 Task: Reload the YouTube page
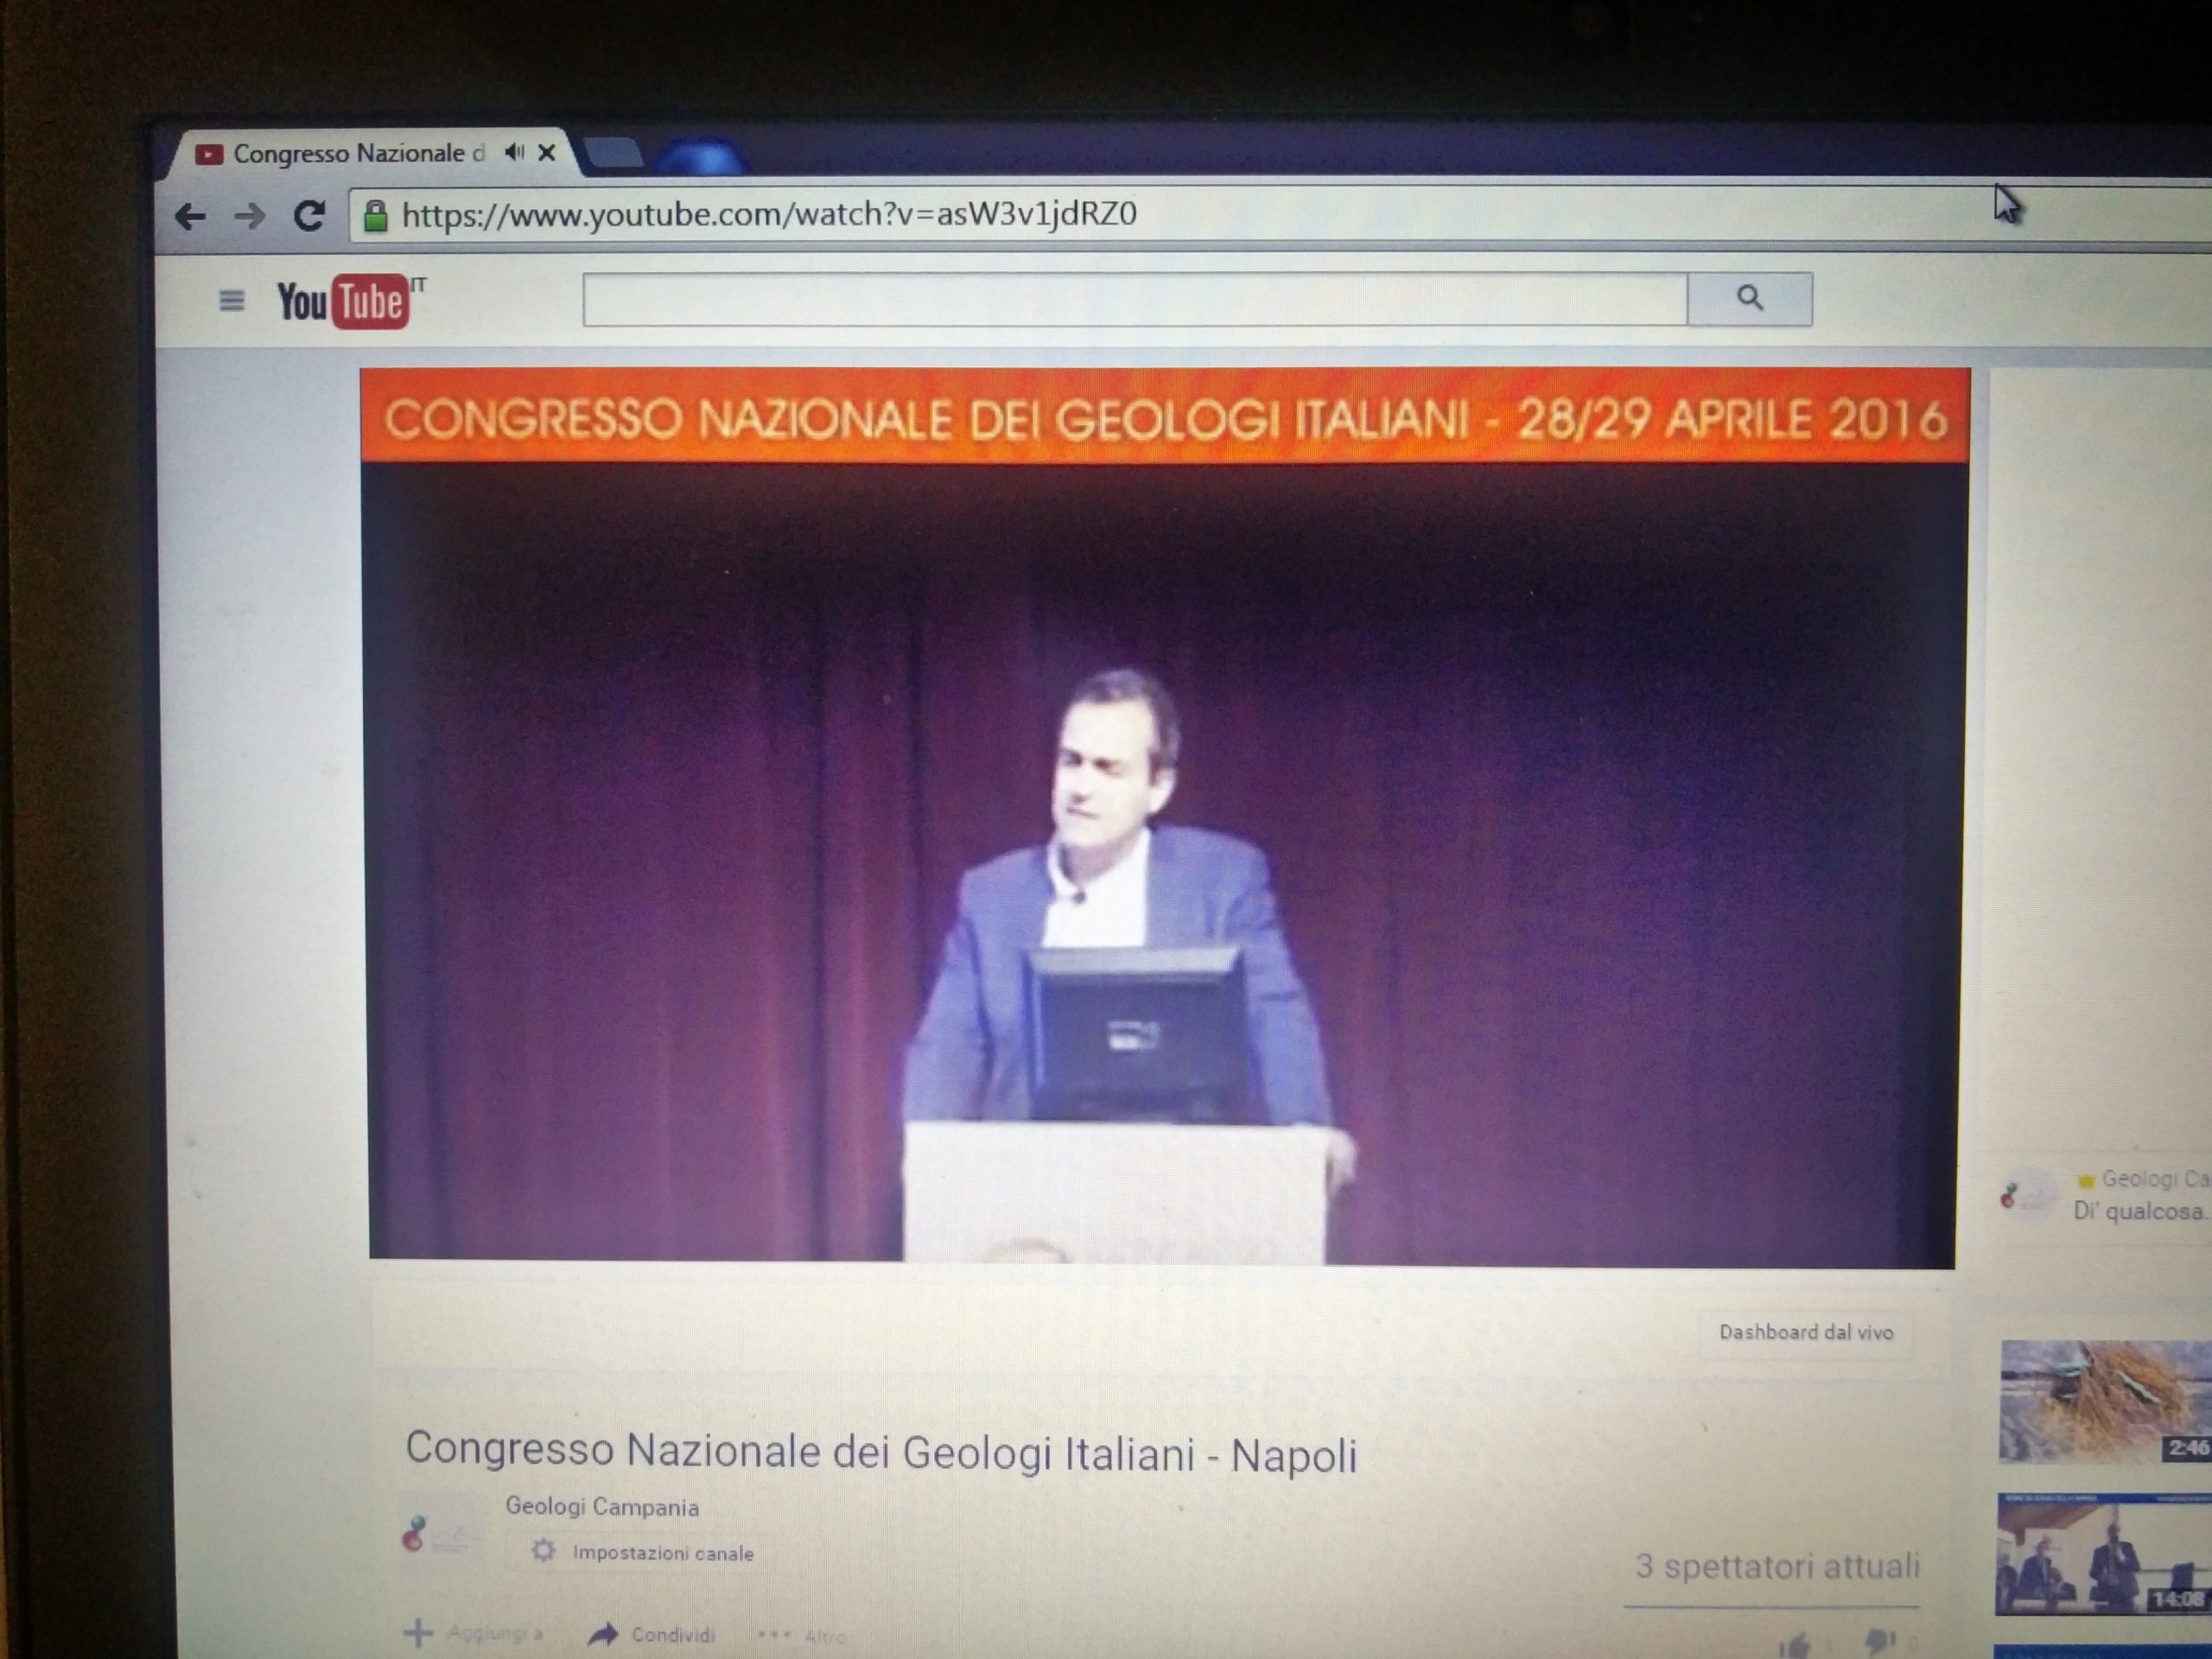pos(309,216)
